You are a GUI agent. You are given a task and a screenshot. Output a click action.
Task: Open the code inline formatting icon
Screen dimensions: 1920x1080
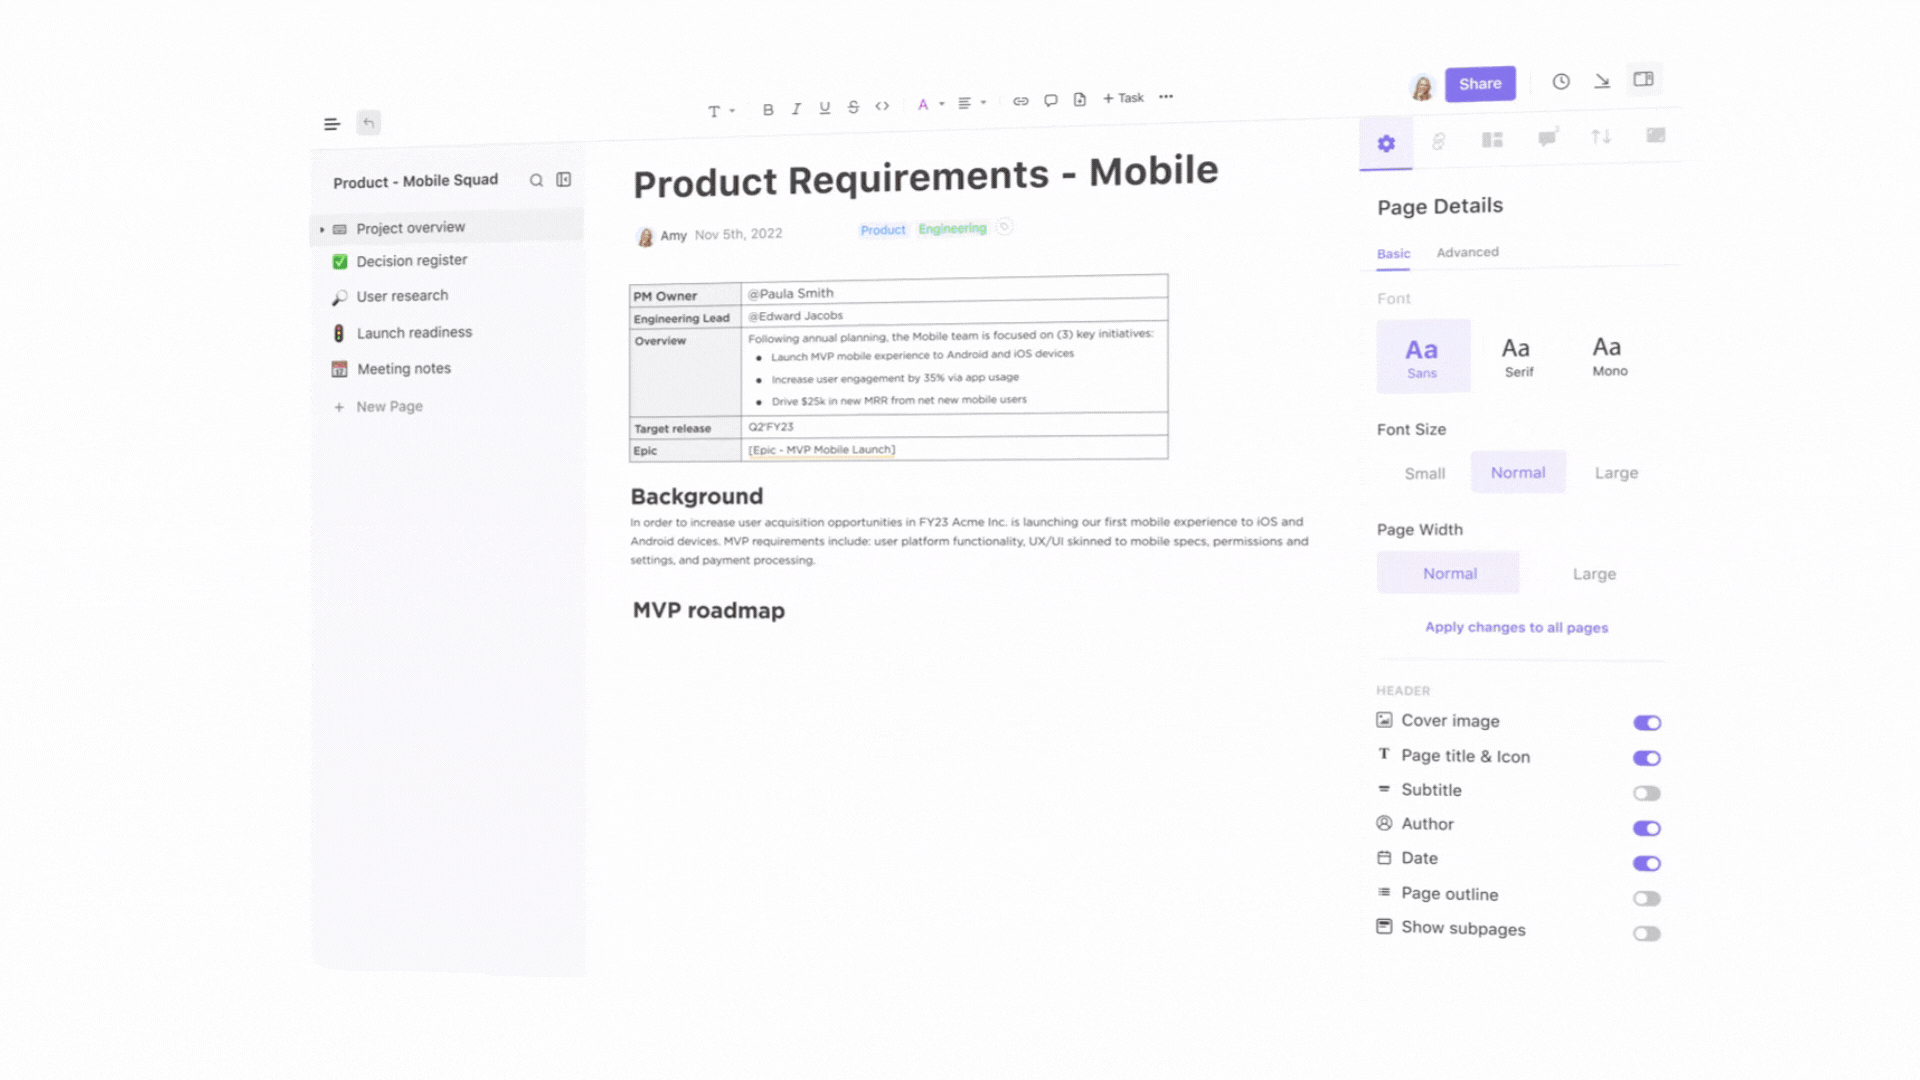pos(881,105)
